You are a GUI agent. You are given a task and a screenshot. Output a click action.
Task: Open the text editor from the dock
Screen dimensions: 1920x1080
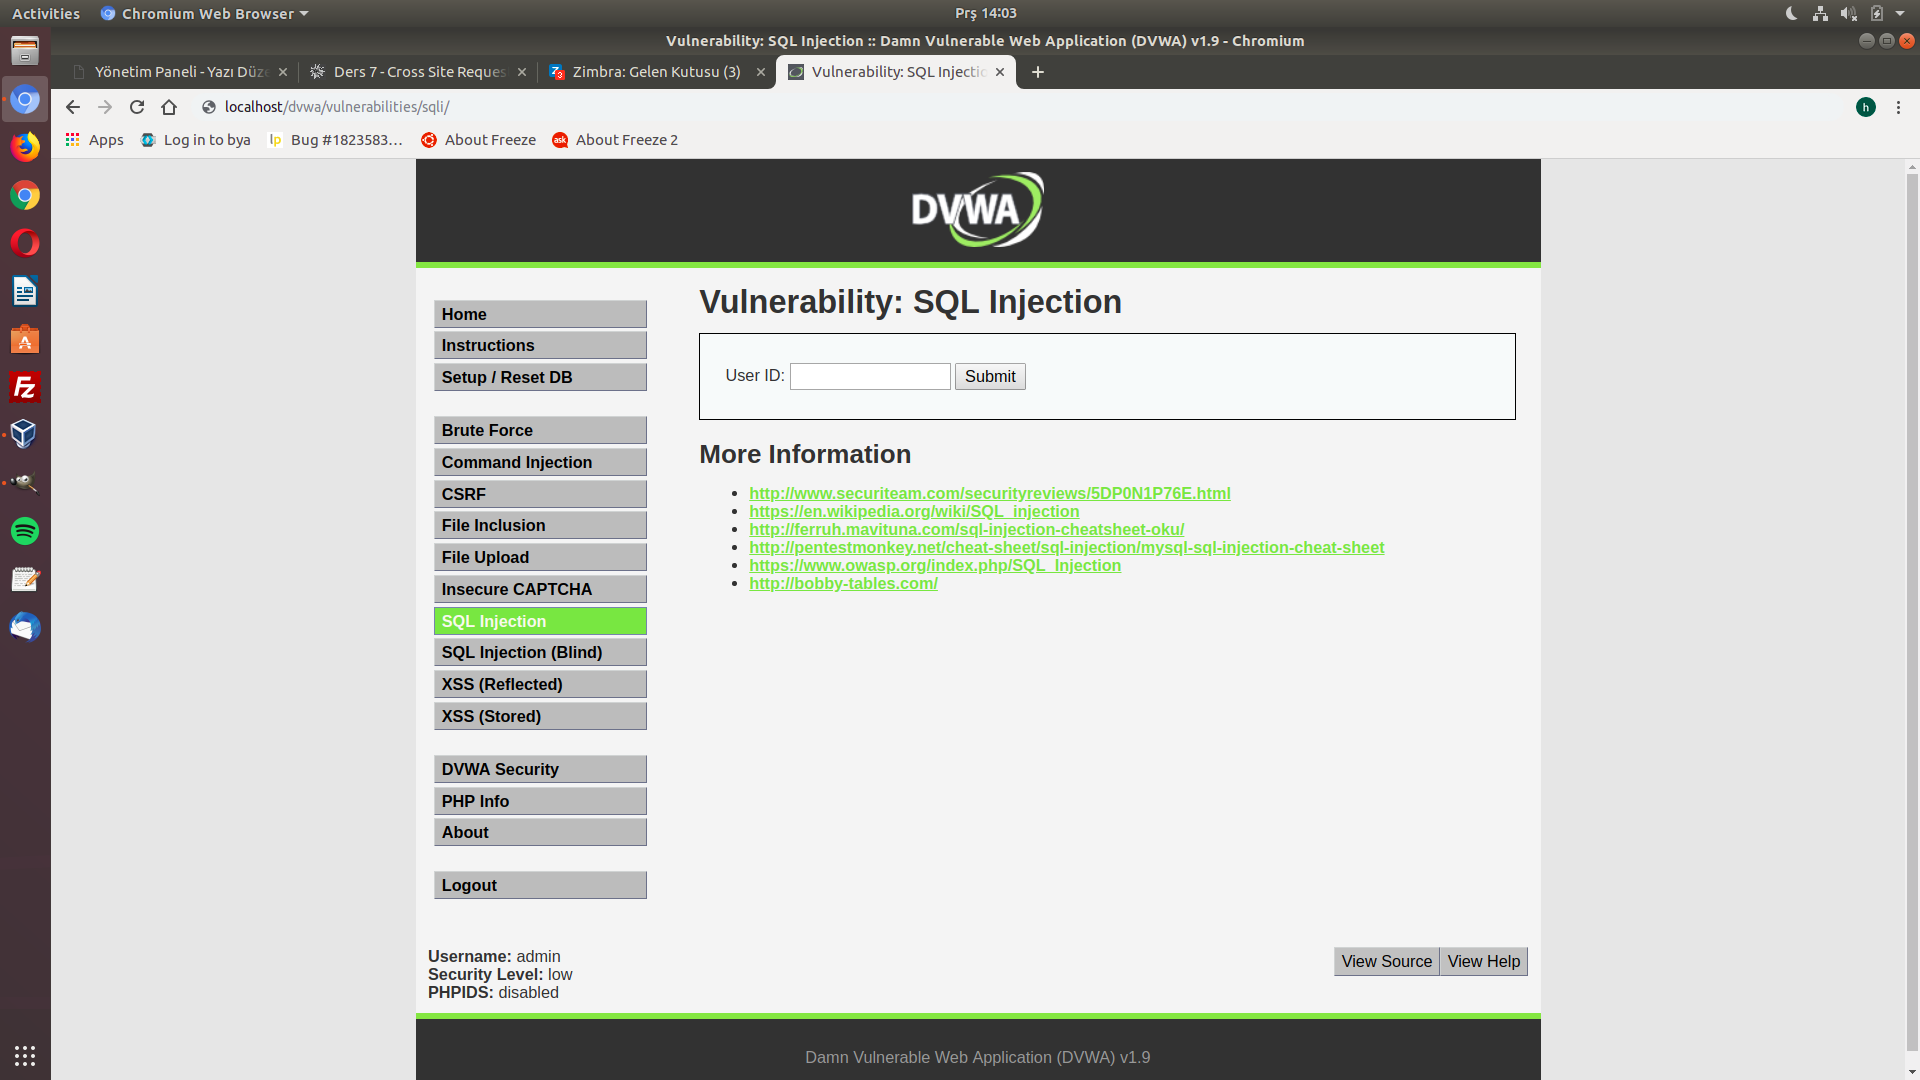25,579
